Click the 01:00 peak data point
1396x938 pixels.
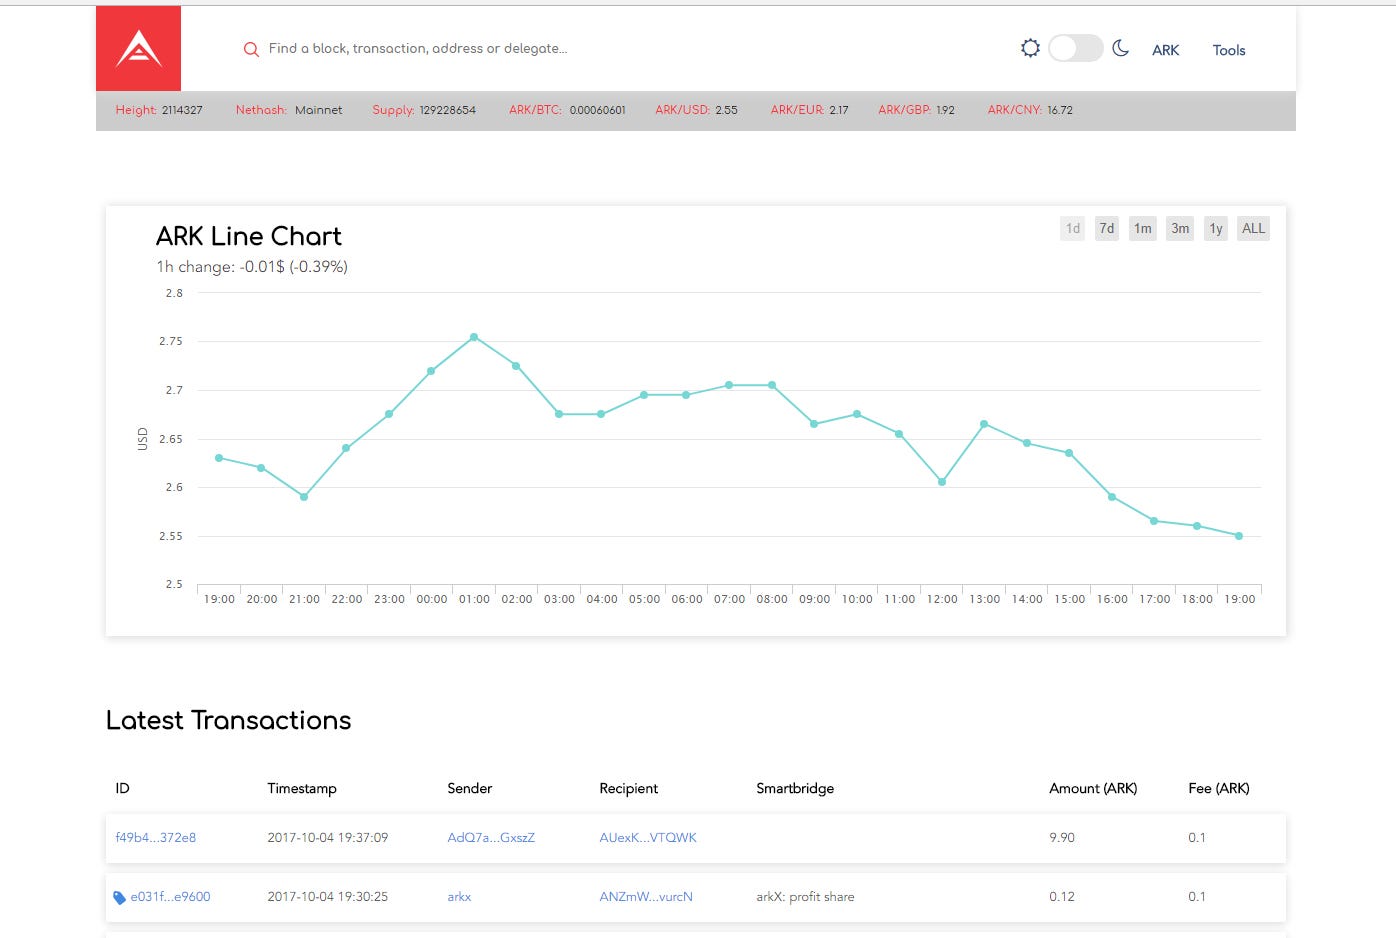474,337
